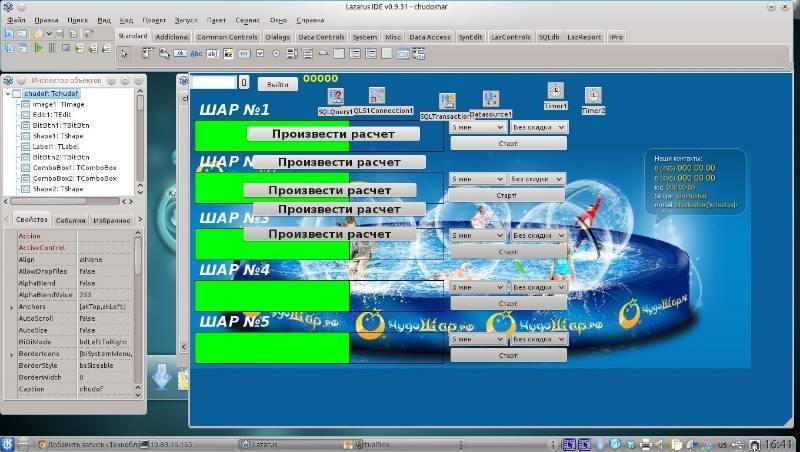Click the Pause execution toolbar icon

[52, 48]
